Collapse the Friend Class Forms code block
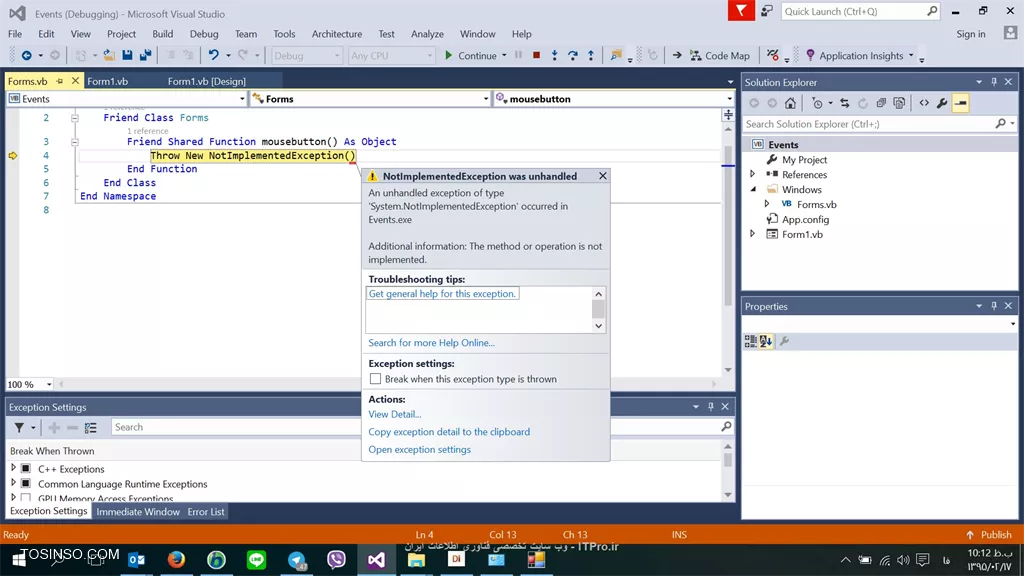The height and width of the screenshot is (576, 1024). pos(75,118)
